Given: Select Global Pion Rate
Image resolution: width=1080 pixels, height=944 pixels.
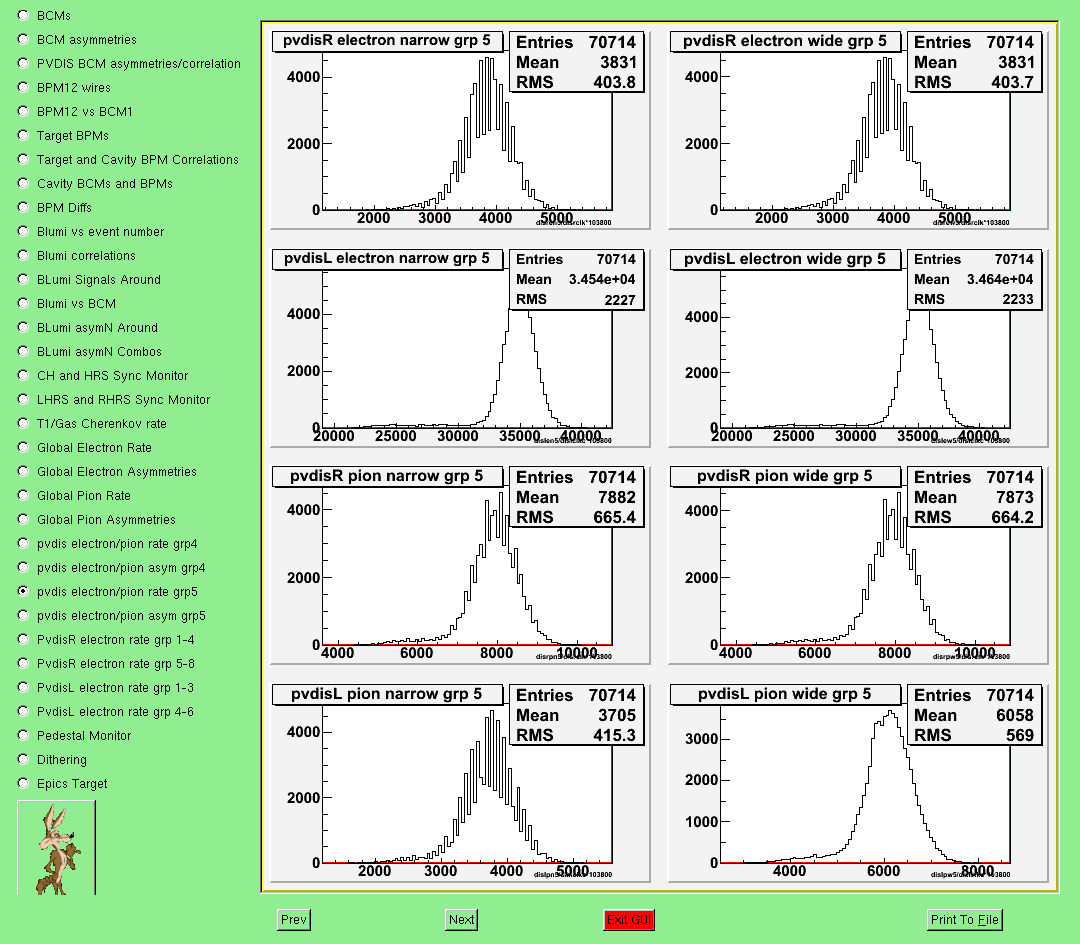Looking at the screenshot, I should tap(23, 496).
